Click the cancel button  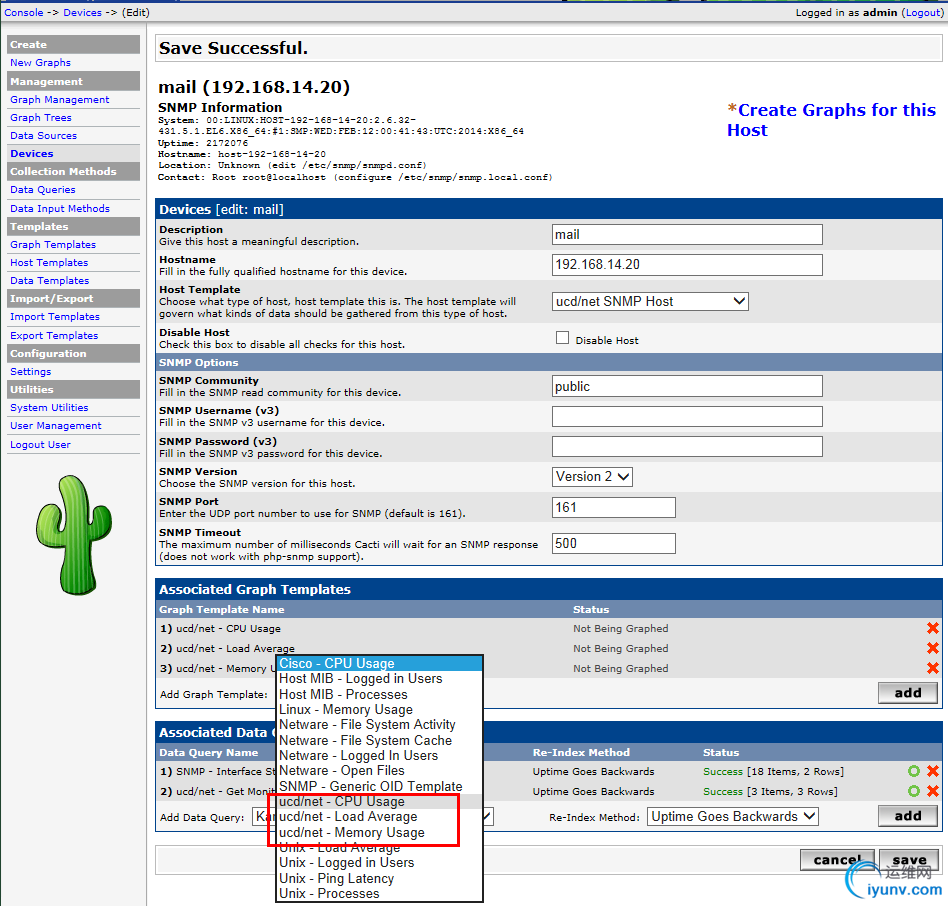[837, 859]
